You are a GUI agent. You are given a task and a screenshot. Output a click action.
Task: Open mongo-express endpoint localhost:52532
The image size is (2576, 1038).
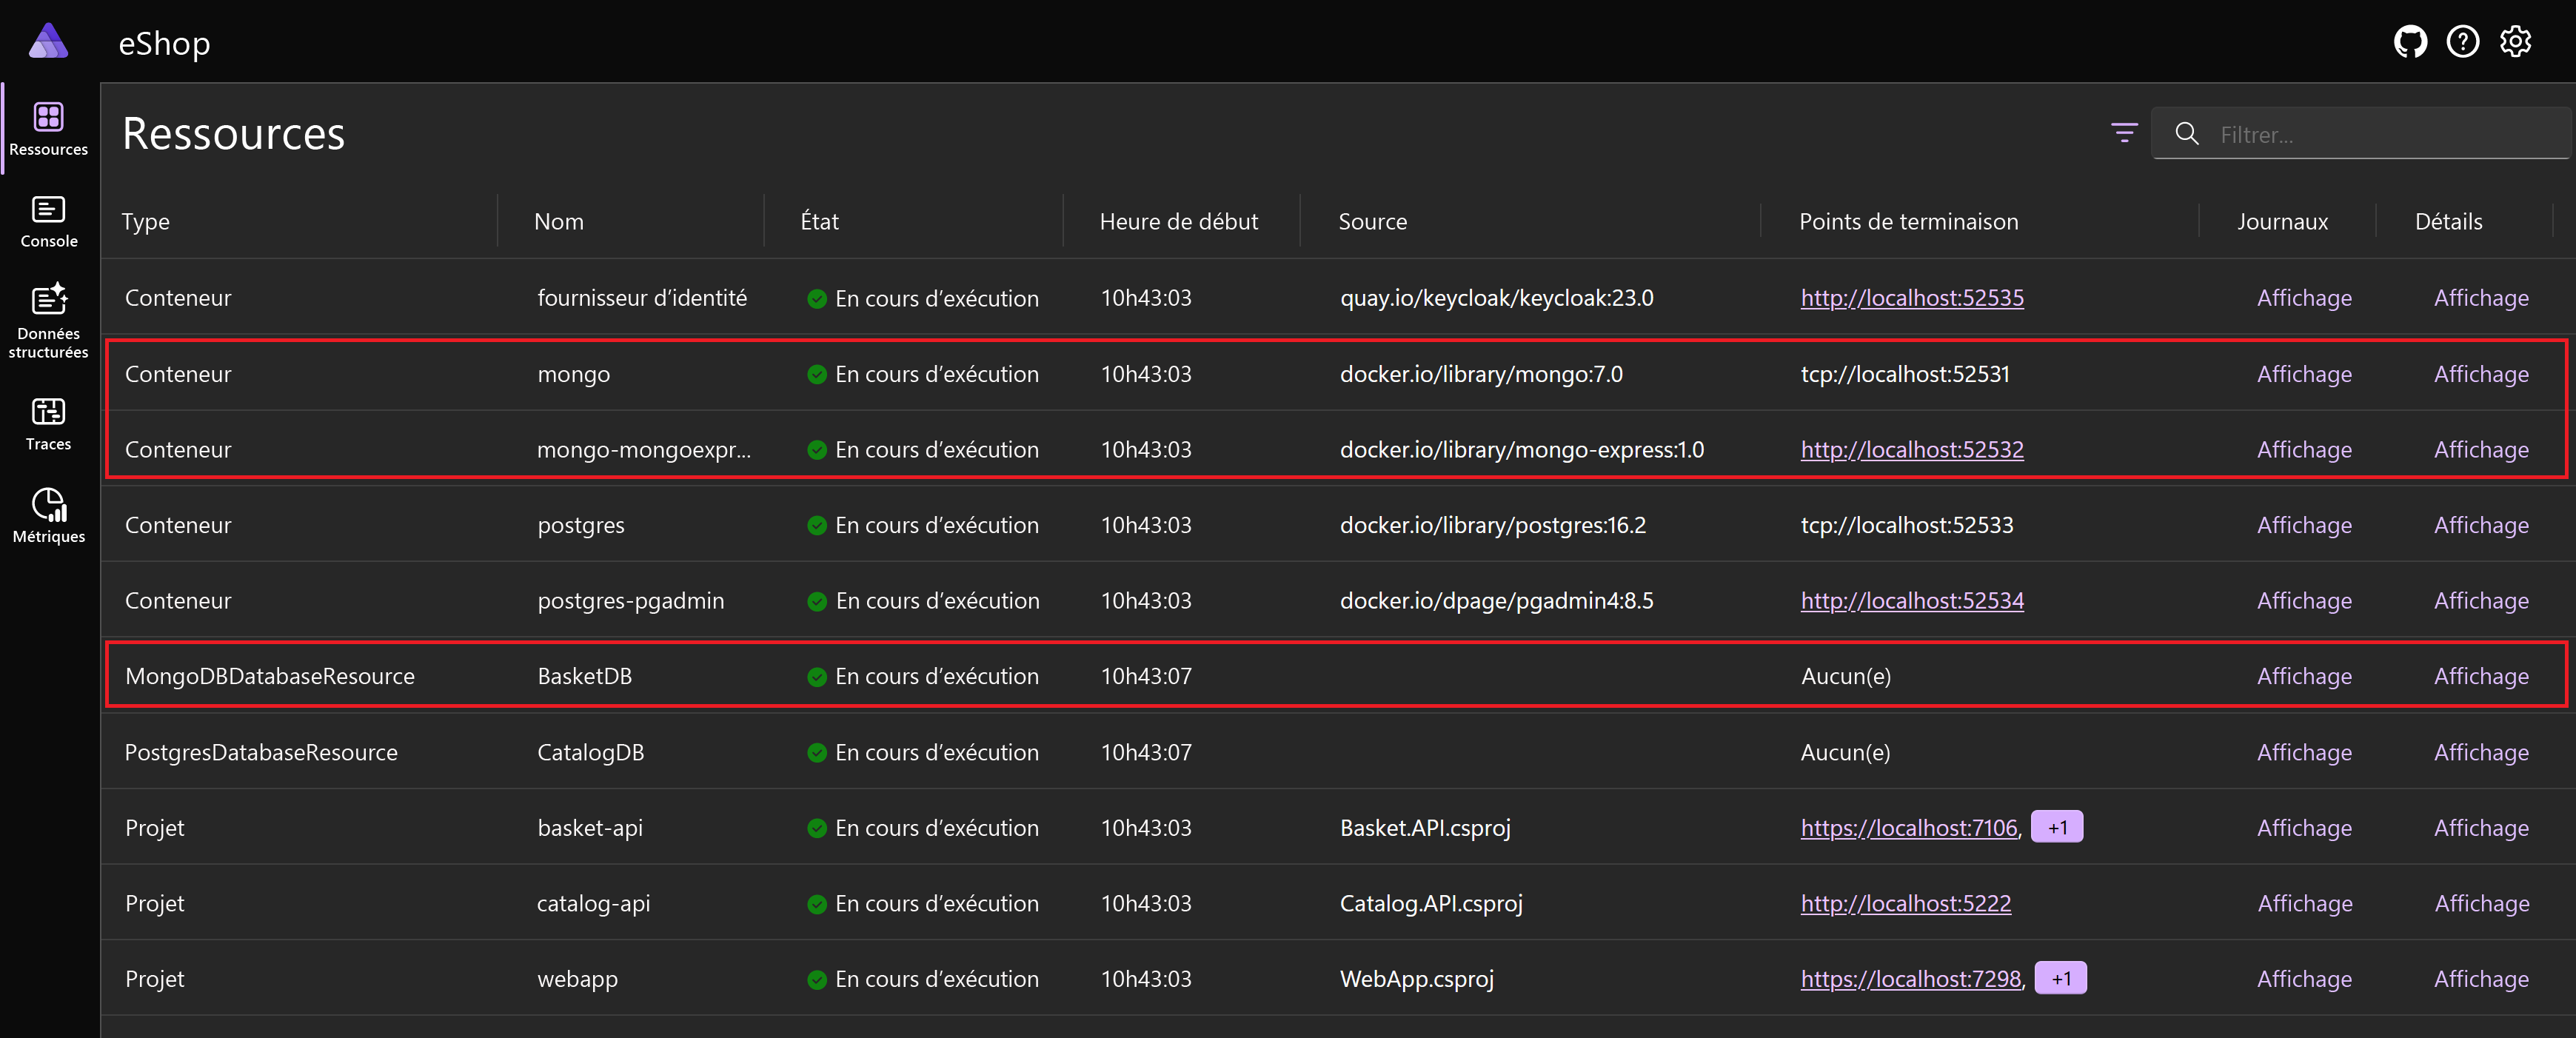coord(1912,450)
